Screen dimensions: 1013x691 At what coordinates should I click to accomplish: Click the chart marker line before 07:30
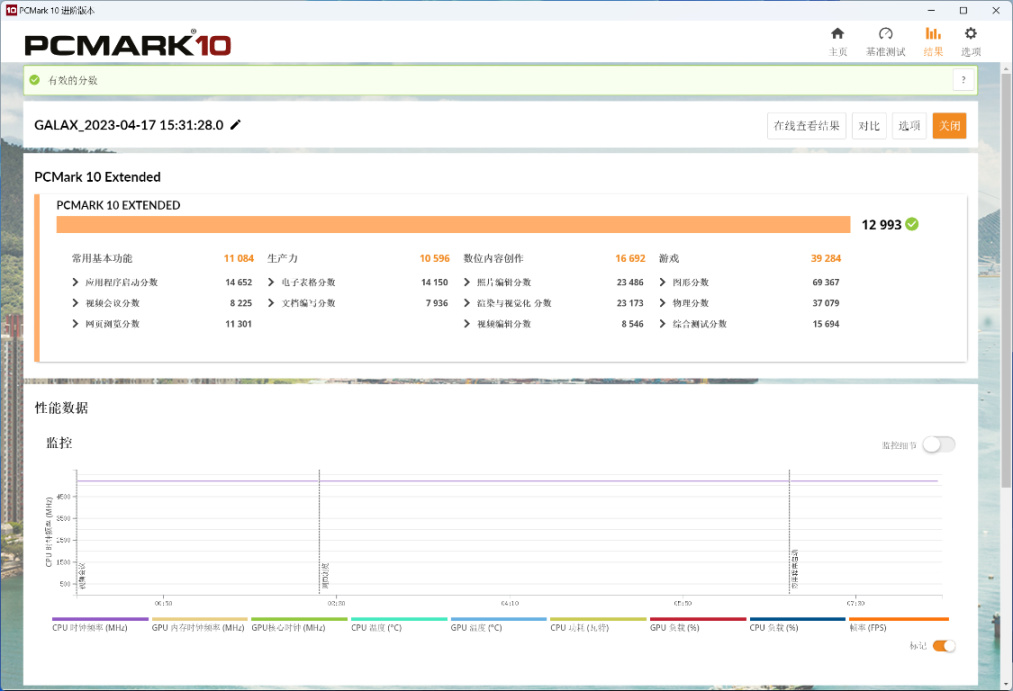[x=789, y=531]
